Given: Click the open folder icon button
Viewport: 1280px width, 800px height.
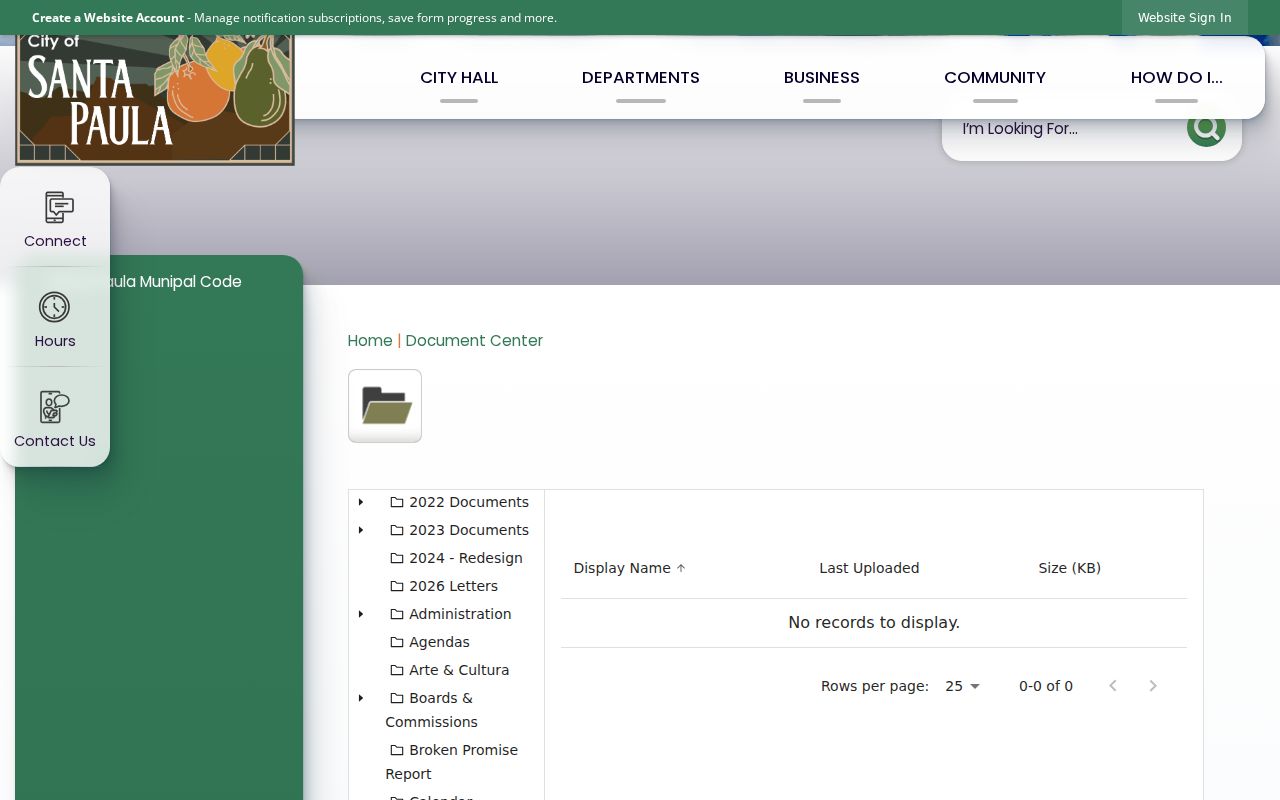Looking at the screenshot, I should [x=385, y=406].
